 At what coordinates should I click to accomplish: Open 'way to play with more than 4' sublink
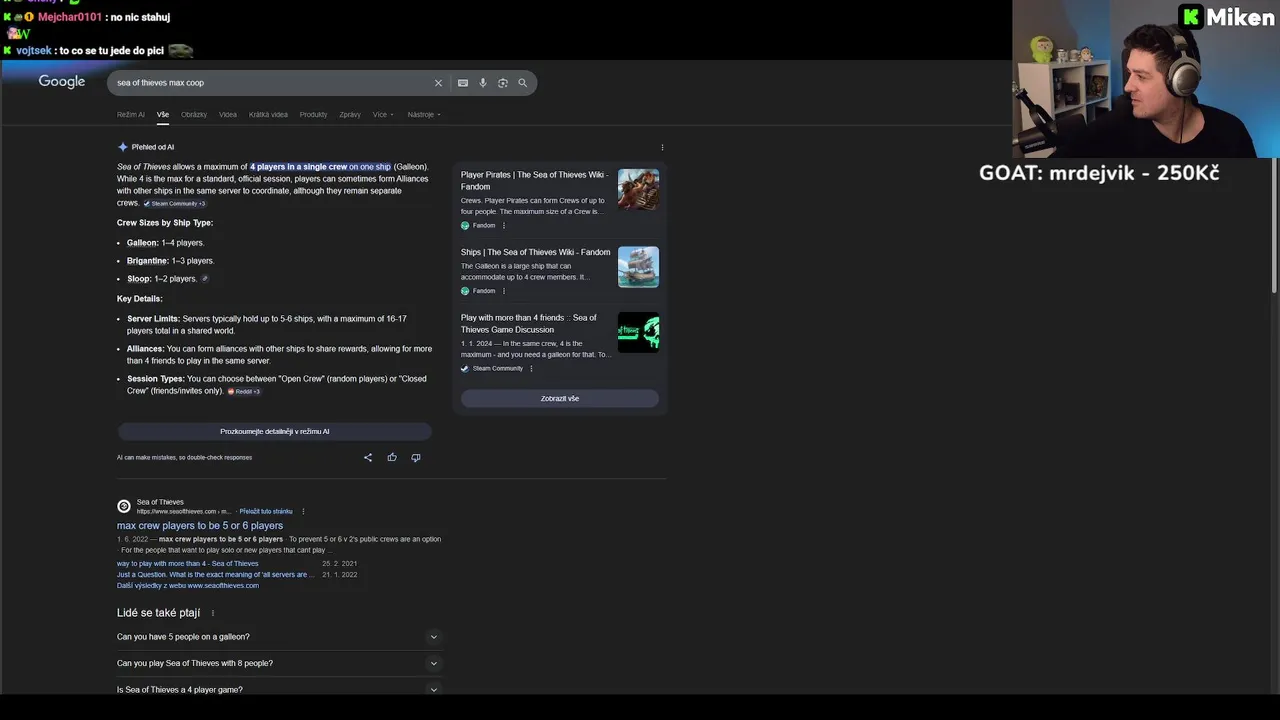coord(188,564)
